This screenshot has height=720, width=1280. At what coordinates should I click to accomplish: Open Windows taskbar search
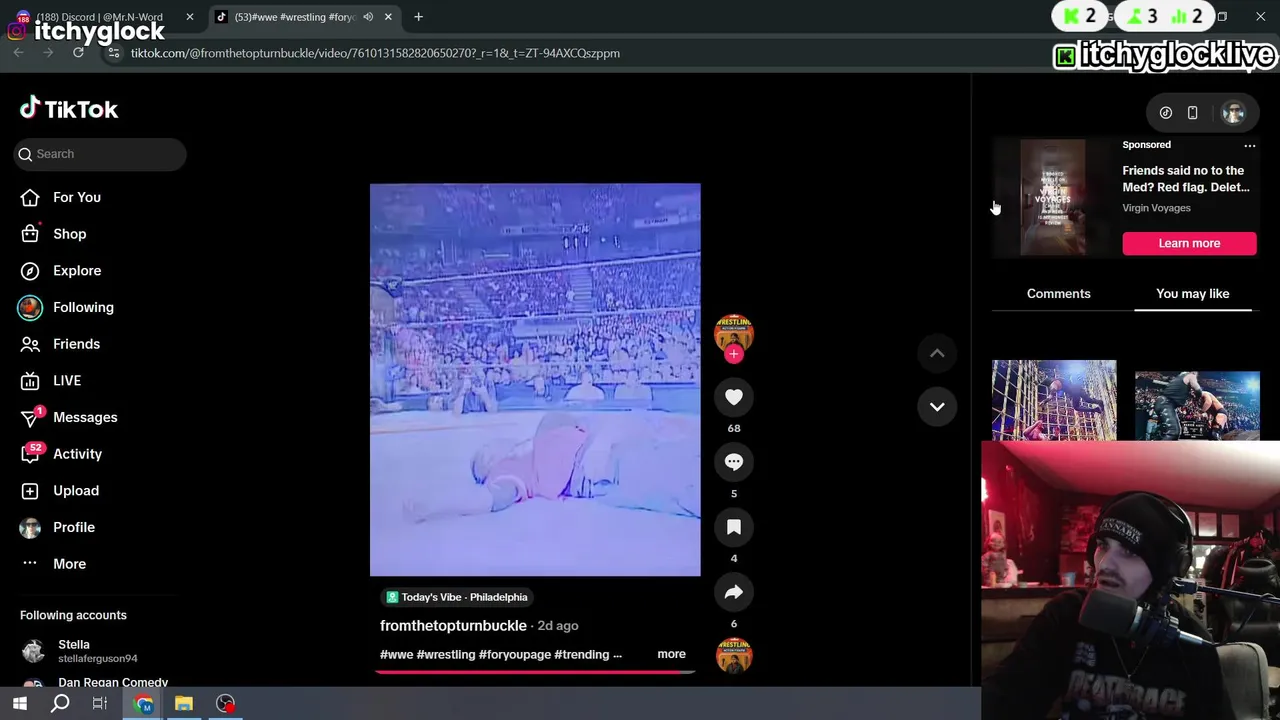(60, 703)
